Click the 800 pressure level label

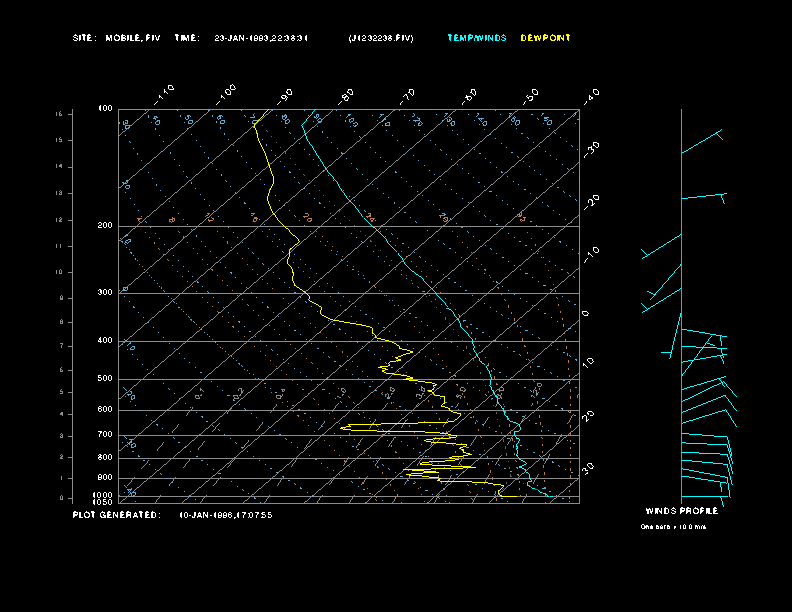(105, 457)
